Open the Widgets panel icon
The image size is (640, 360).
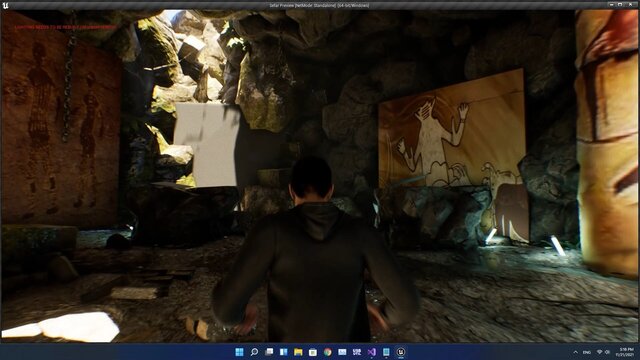pos(284,352)
